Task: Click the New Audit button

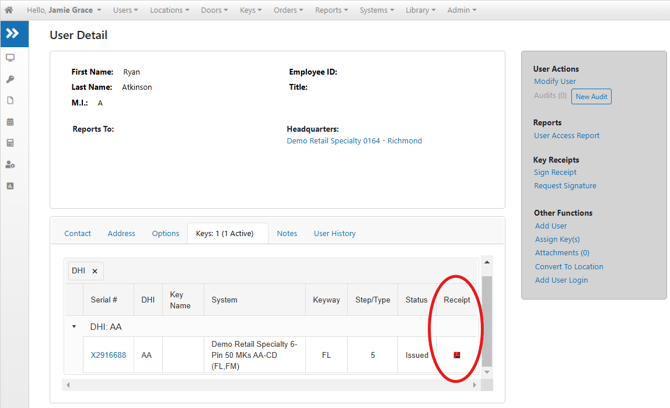Action: point(591,96)
